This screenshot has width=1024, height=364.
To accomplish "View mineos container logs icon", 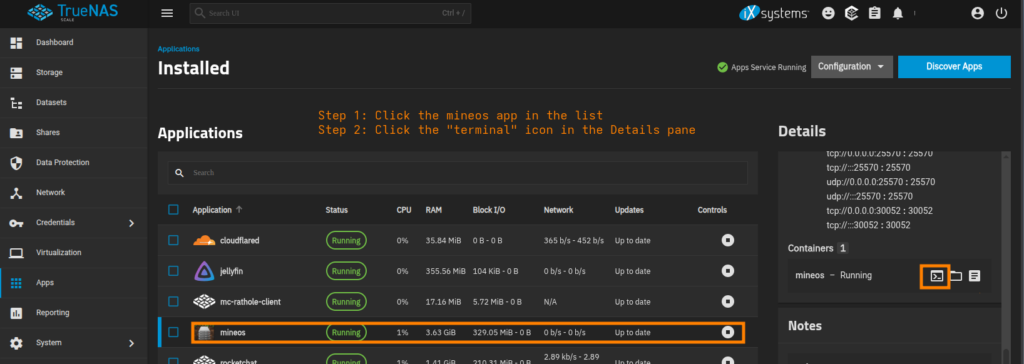I will coord(974,276).
